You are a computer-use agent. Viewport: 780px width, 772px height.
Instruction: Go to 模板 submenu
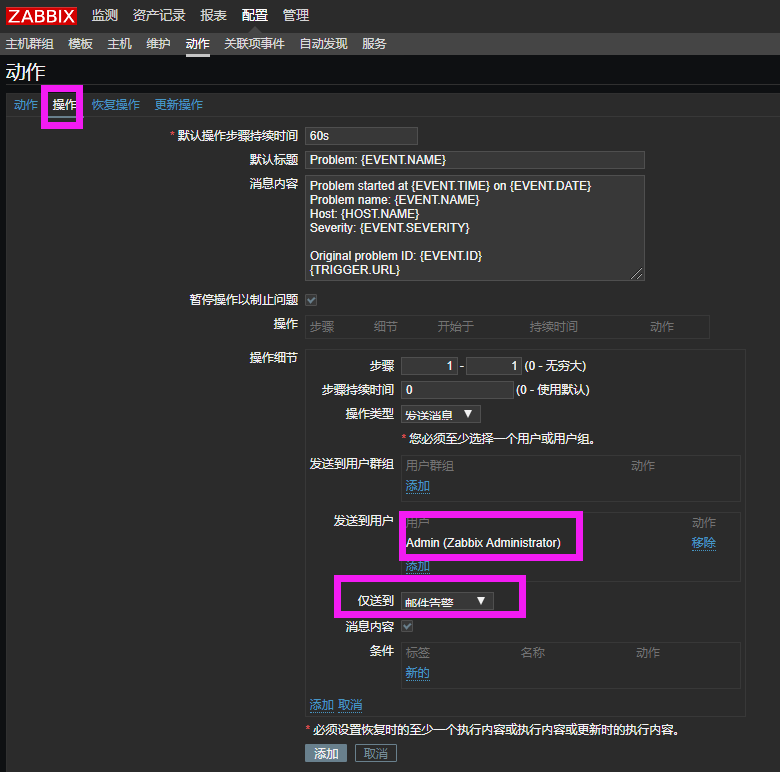tap(81, 44)
